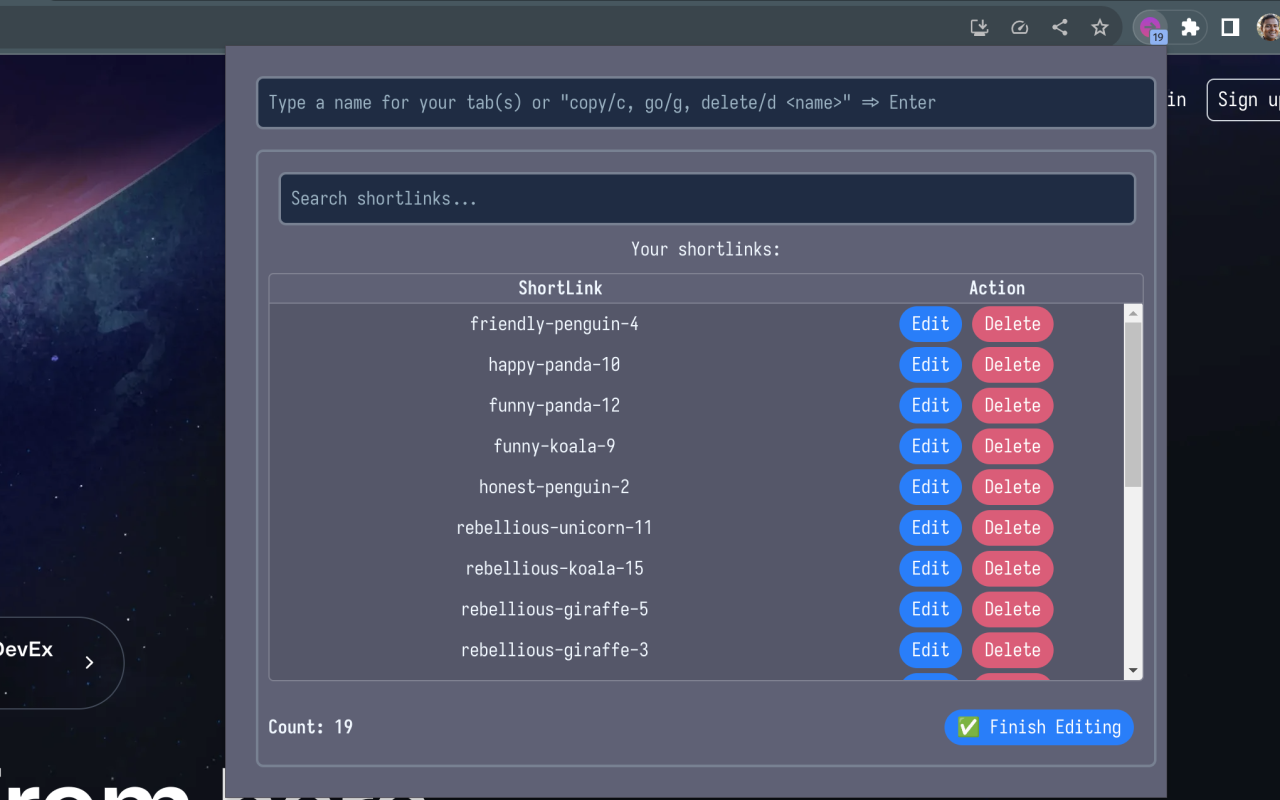Image resolution: width=1280 pixels, height=800 pixels.
Task: Click the Sign up button
Action: [x=1244, y=100]
